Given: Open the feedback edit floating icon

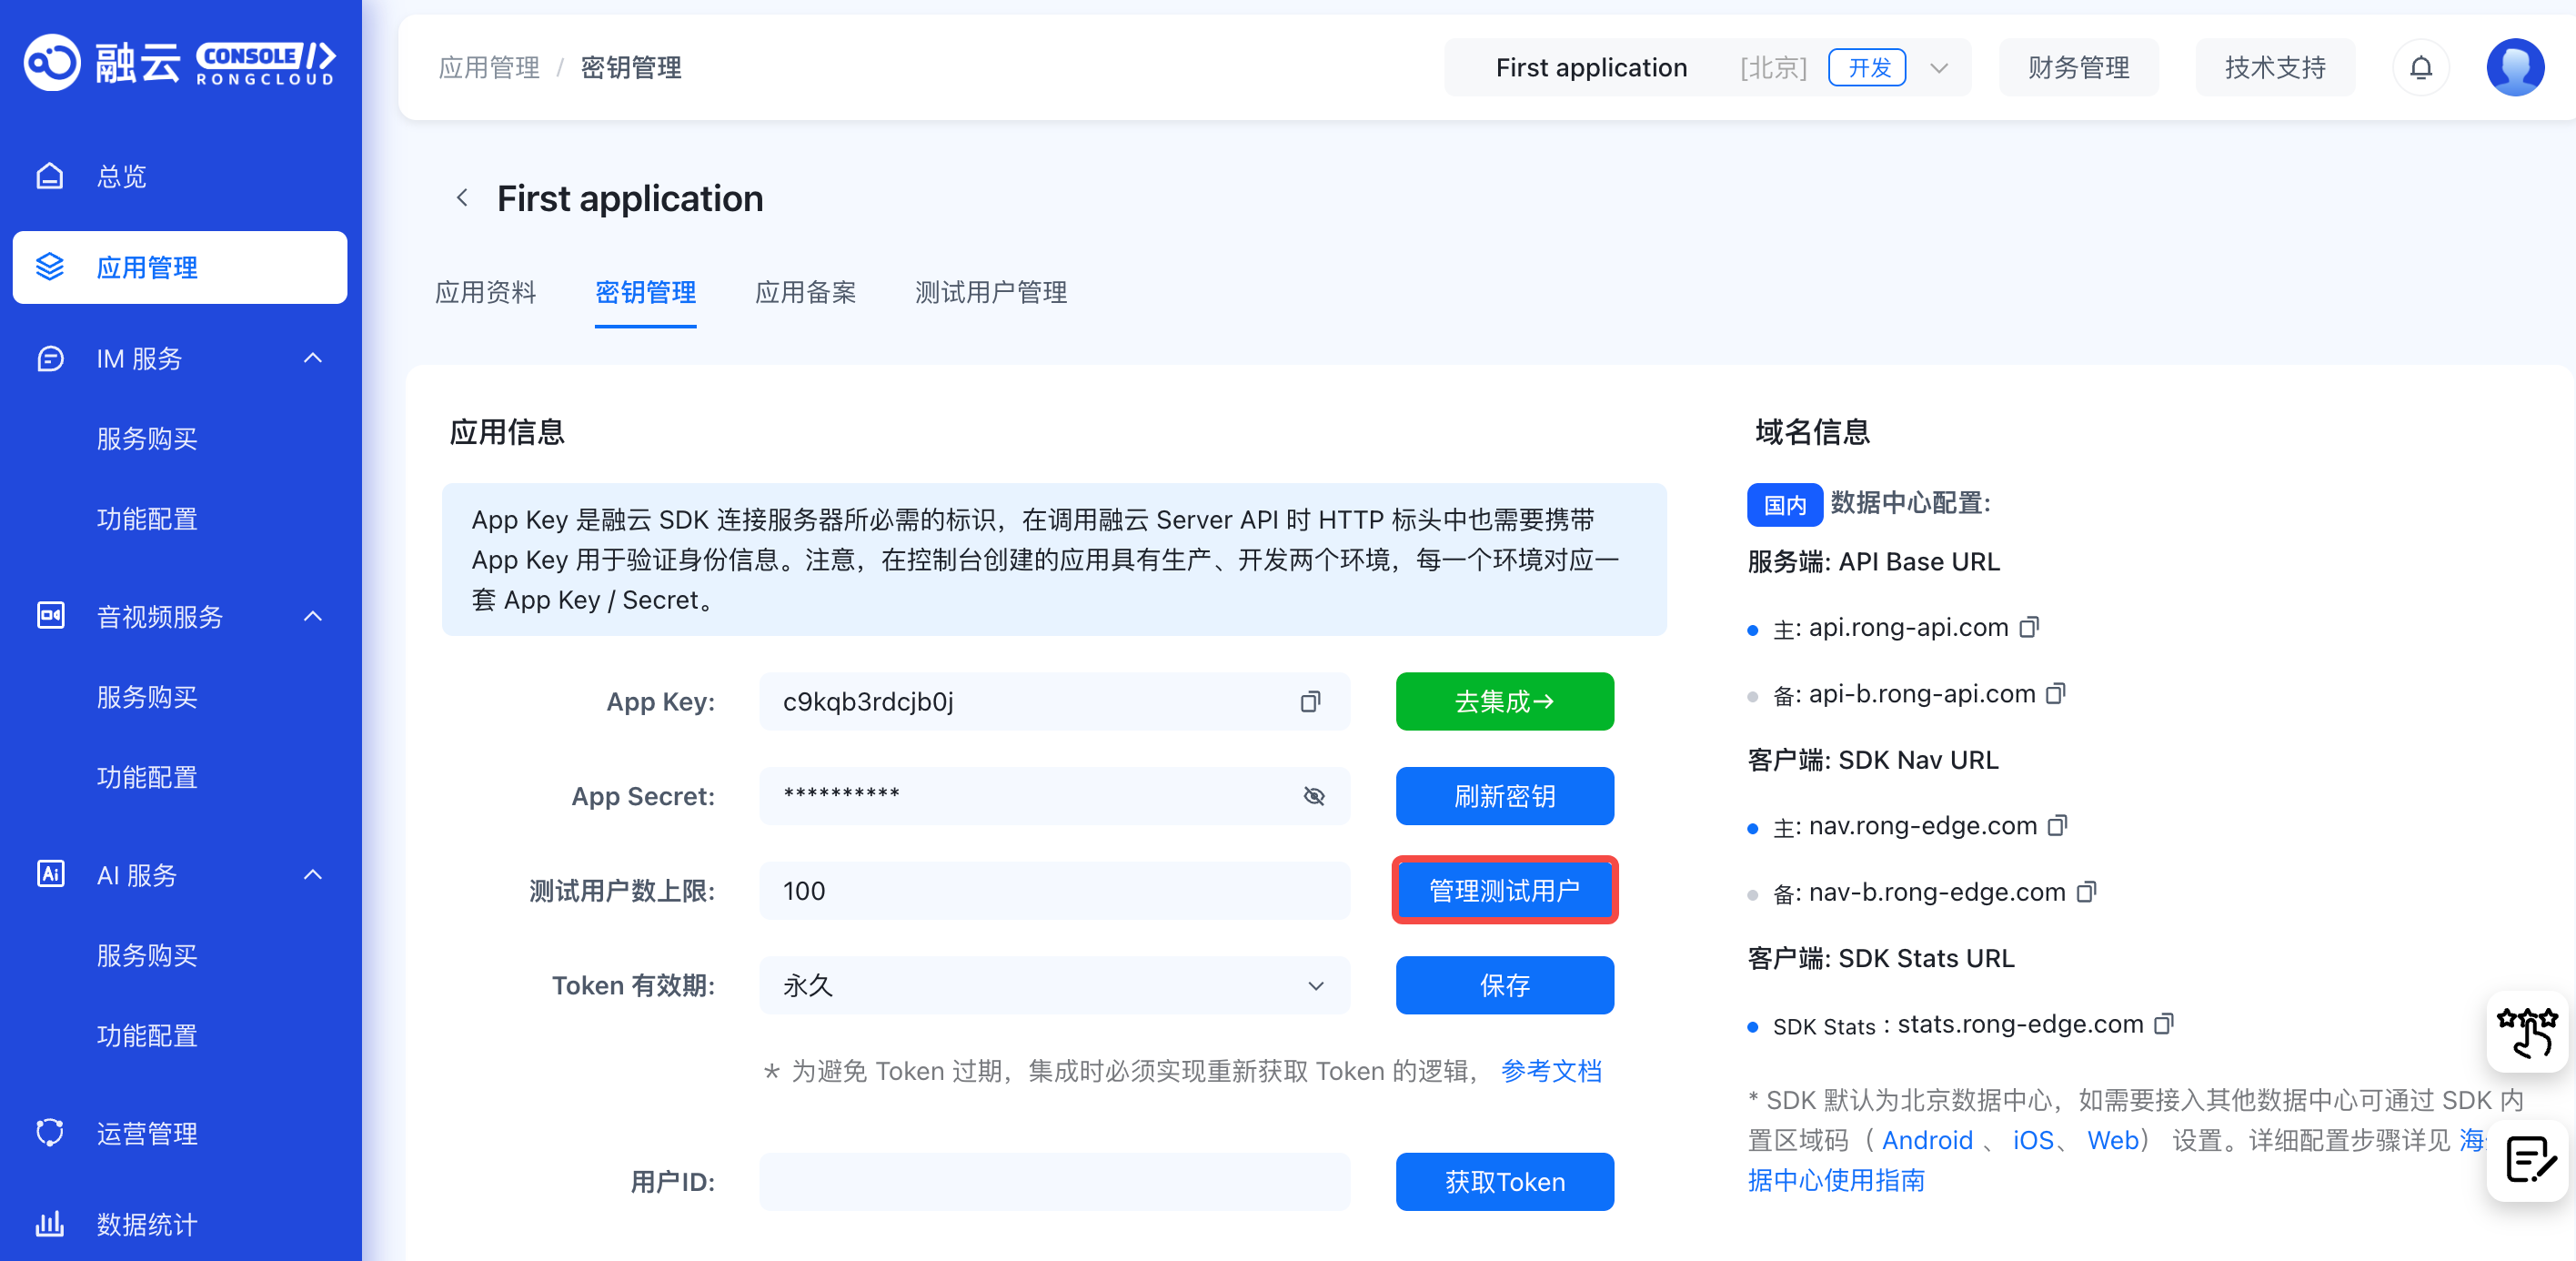Looking at the screenshot, I should point(2528,1160).
